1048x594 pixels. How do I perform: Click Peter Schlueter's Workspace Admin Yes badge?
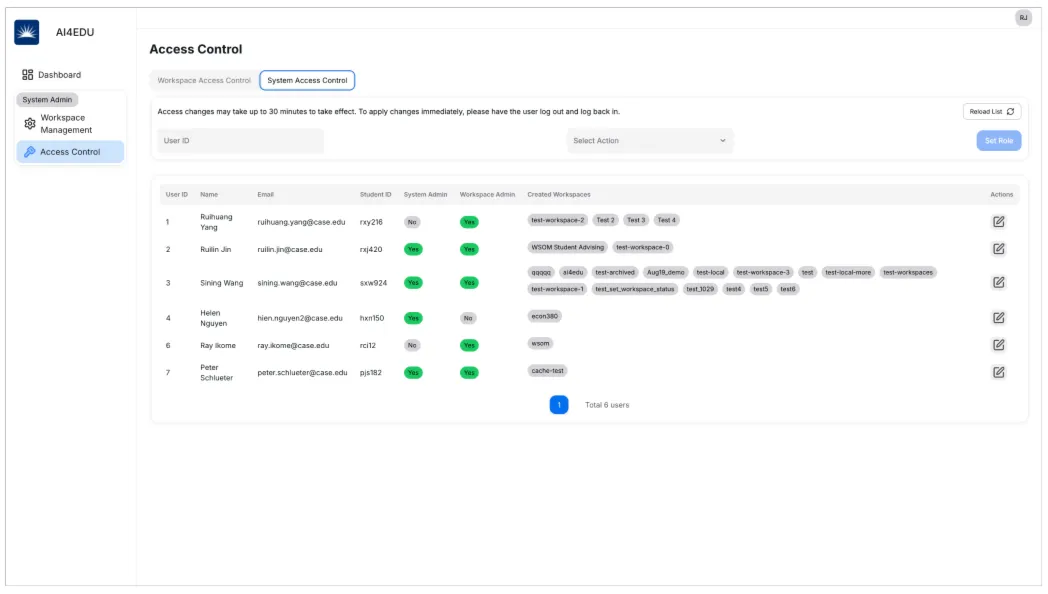pos(469,373)
